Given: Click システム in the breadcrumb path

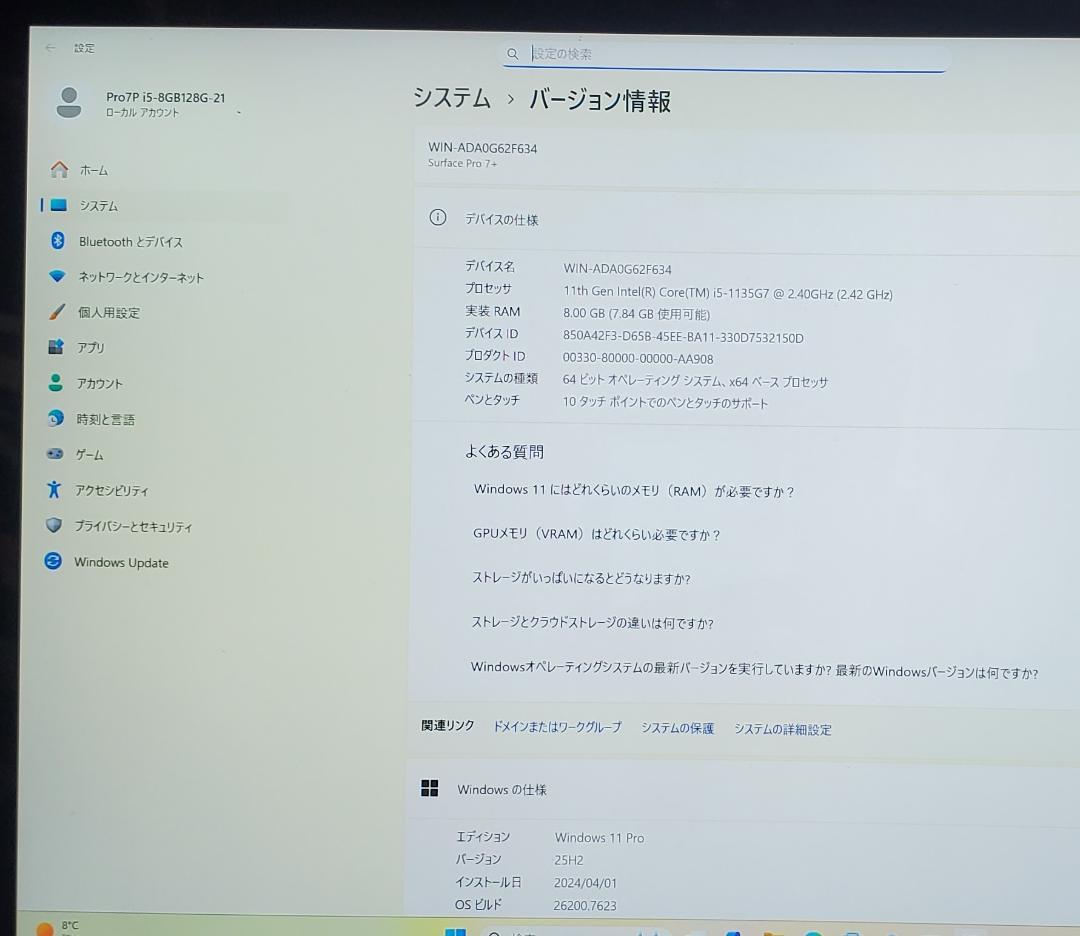Looking at the screenshot, I should [x=450, y=100].
